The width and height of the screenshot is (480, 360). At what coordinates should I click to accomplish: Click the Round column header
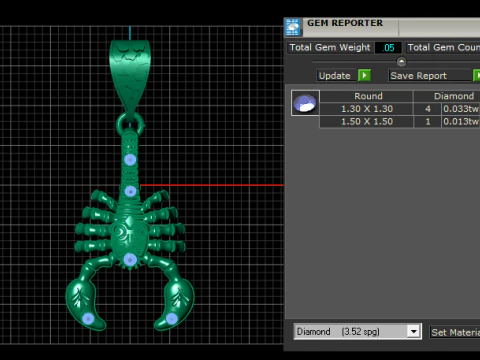(x=367, y=96)
